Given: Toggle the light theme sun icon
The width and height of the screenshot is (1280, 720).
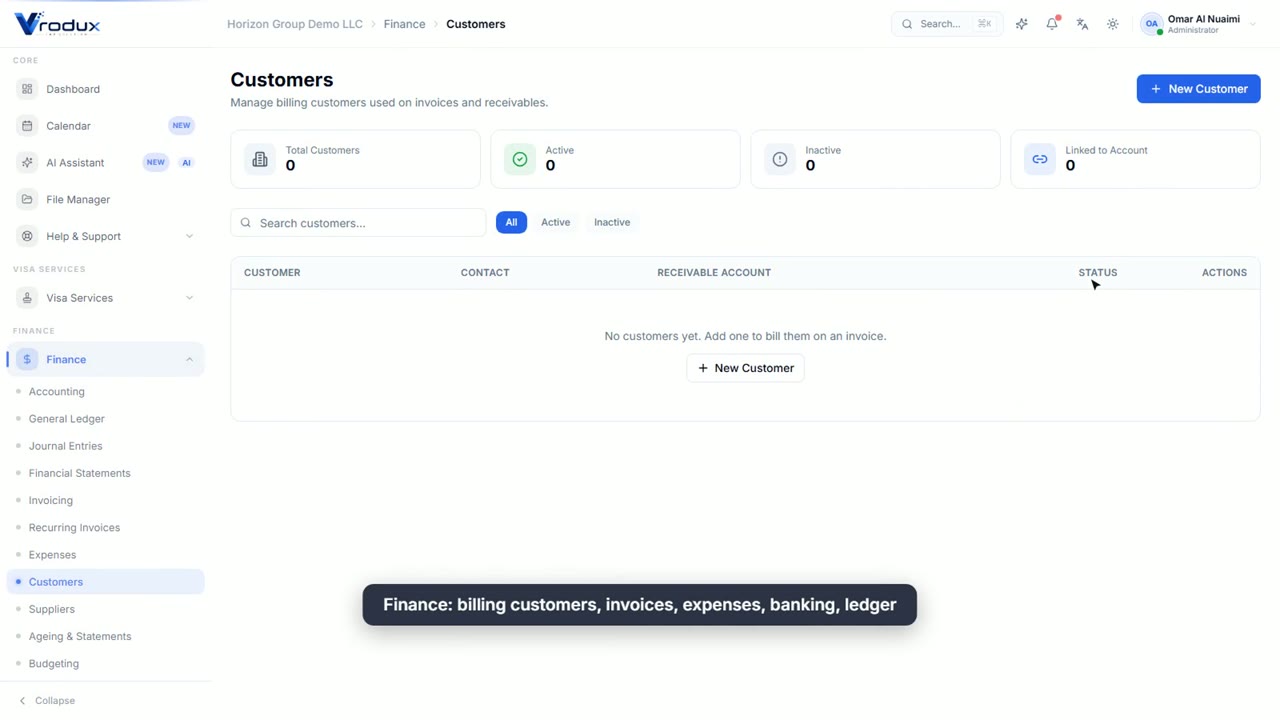Looking at the screenshot, I should pos(1113,24).
